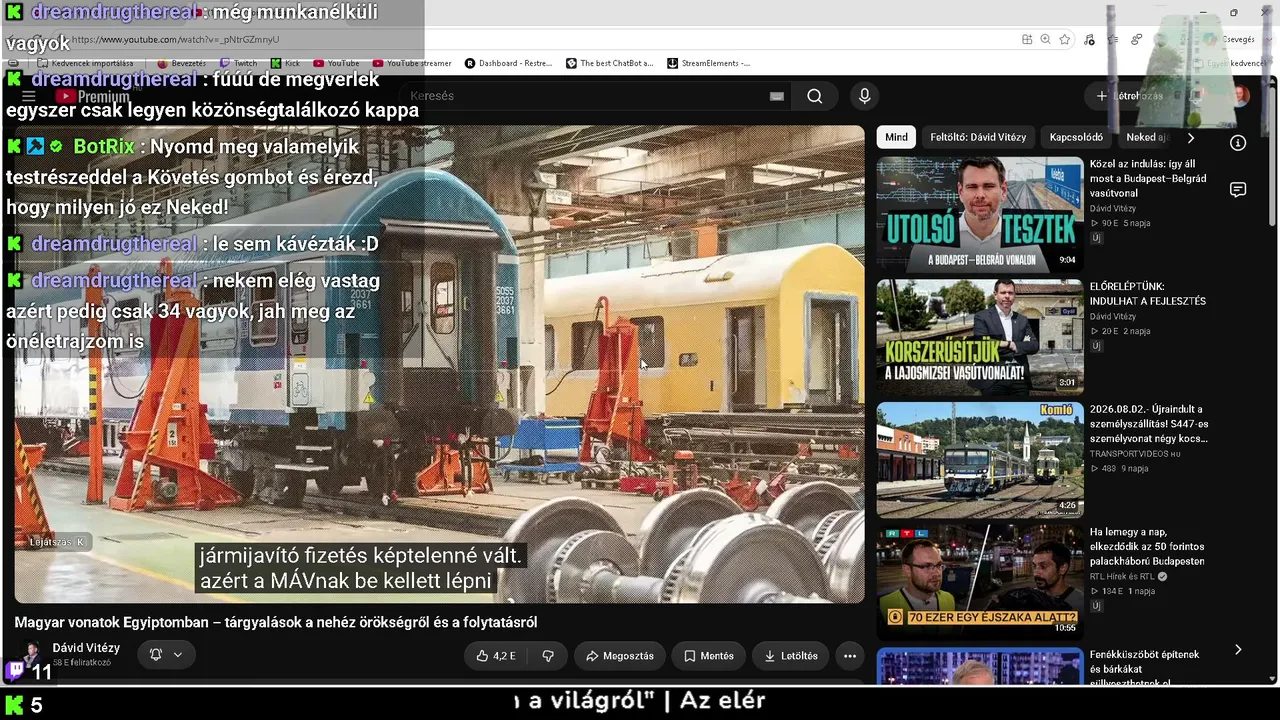Go to YouTube Premium home logo
This screenshot has height=720, width=1280.
coord(93,97)
